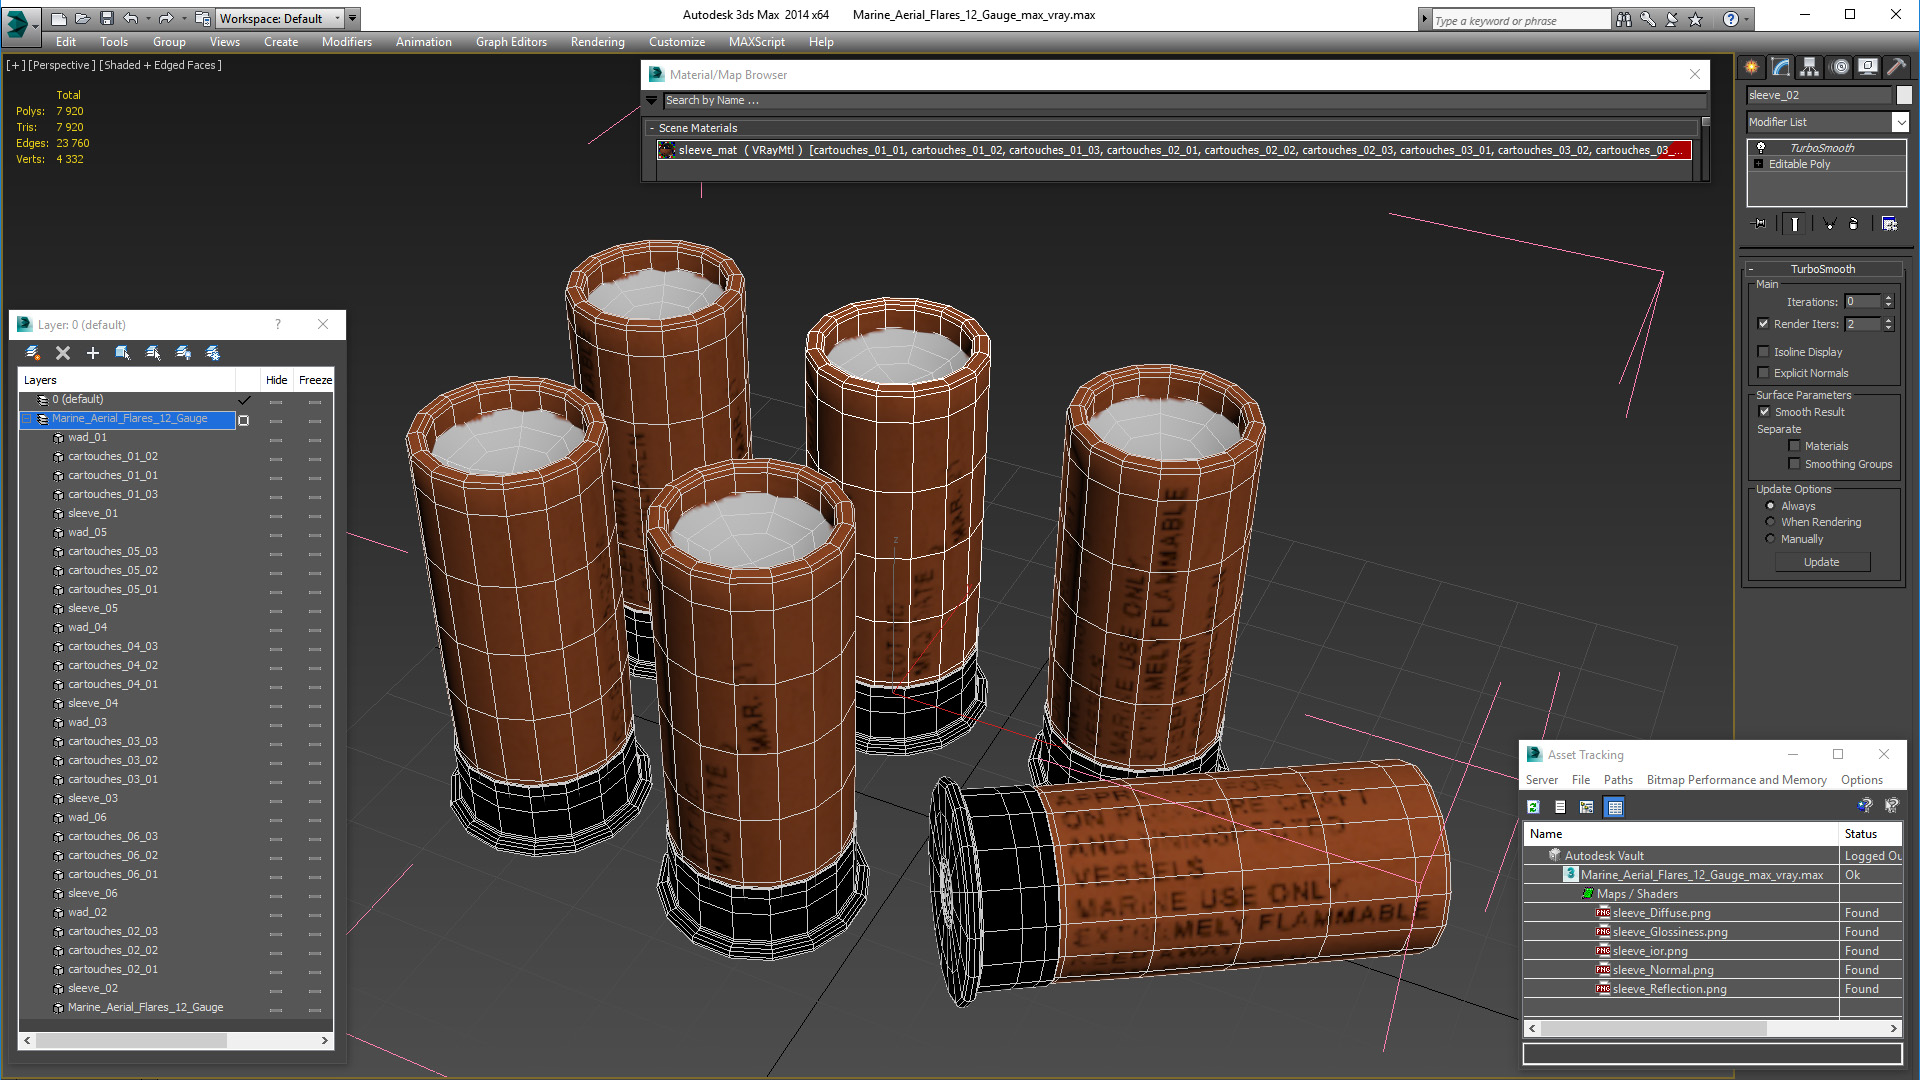
Task: Click Make Unique icon under modifier stack
Action: (x=1829, y=224)
